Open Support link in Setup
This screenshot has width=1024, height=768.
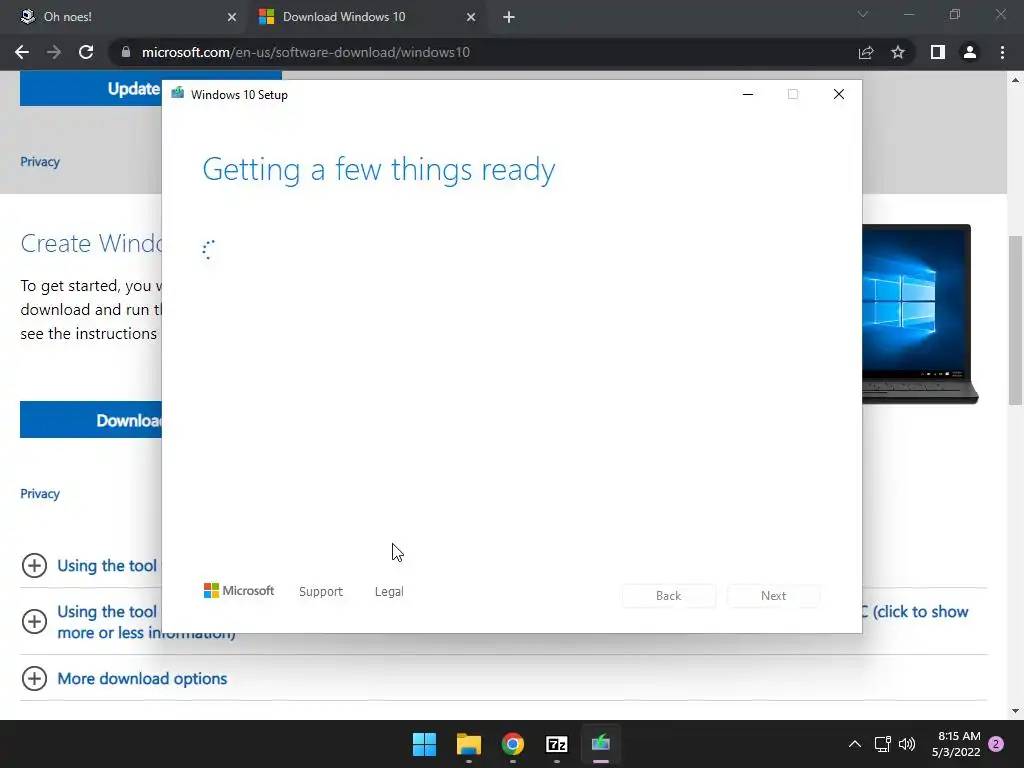[321, 592]
